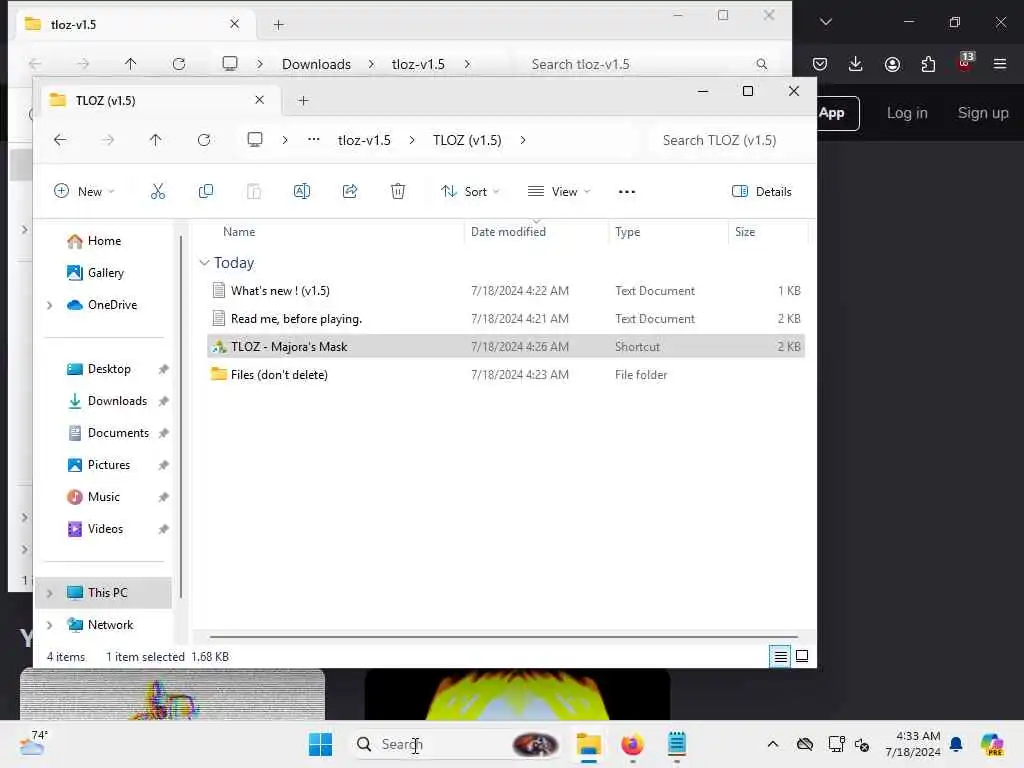Screen dimensions: 1024x768
Task: Select the "What's new ! (v1.5)" file
Action: [506, 291]
